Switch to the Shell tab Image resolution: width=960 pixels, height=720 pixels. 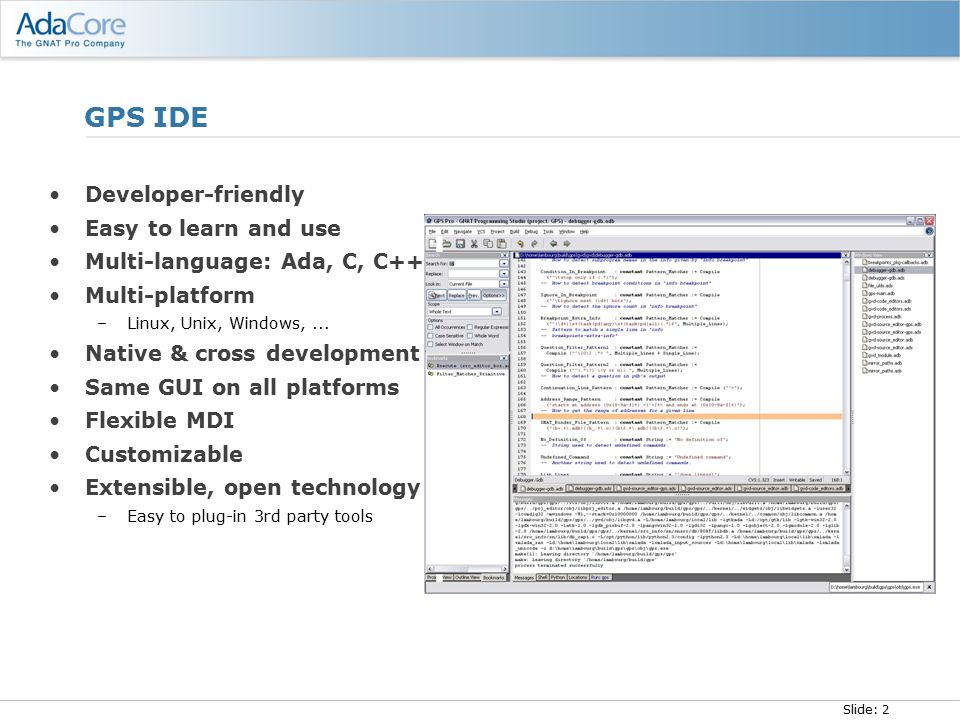pos(542,577)
